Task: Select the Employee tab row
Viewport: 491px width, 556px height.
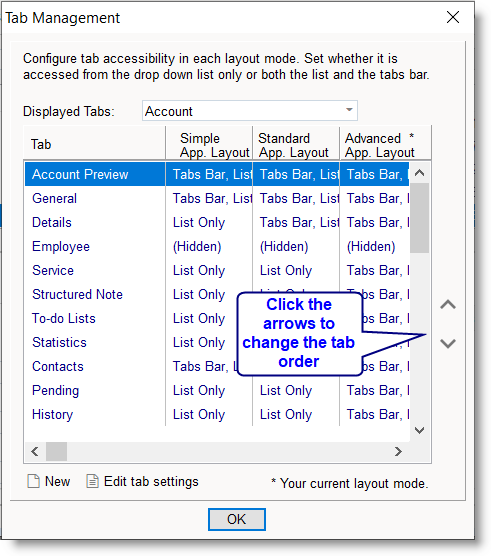Action: point(217,246)
